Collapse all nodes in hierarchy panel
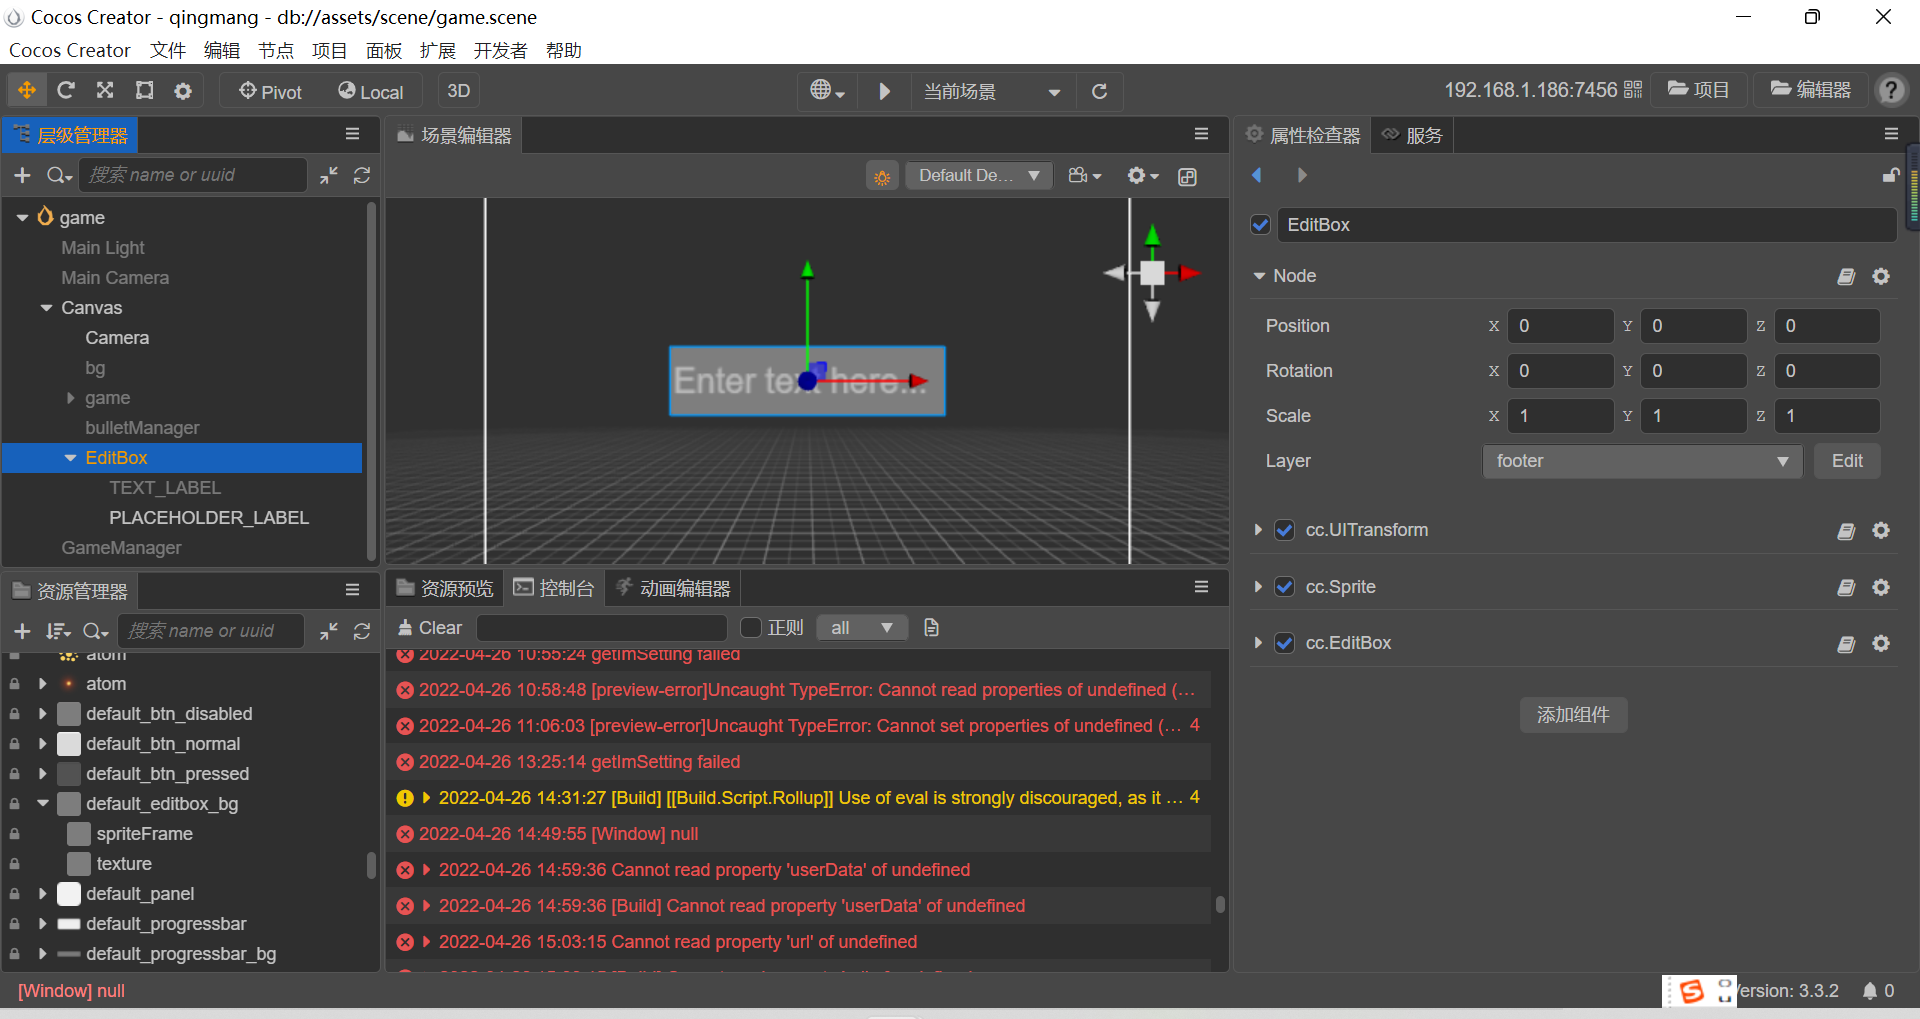This screenshot has width=1920, height=1019. point(329,176)
